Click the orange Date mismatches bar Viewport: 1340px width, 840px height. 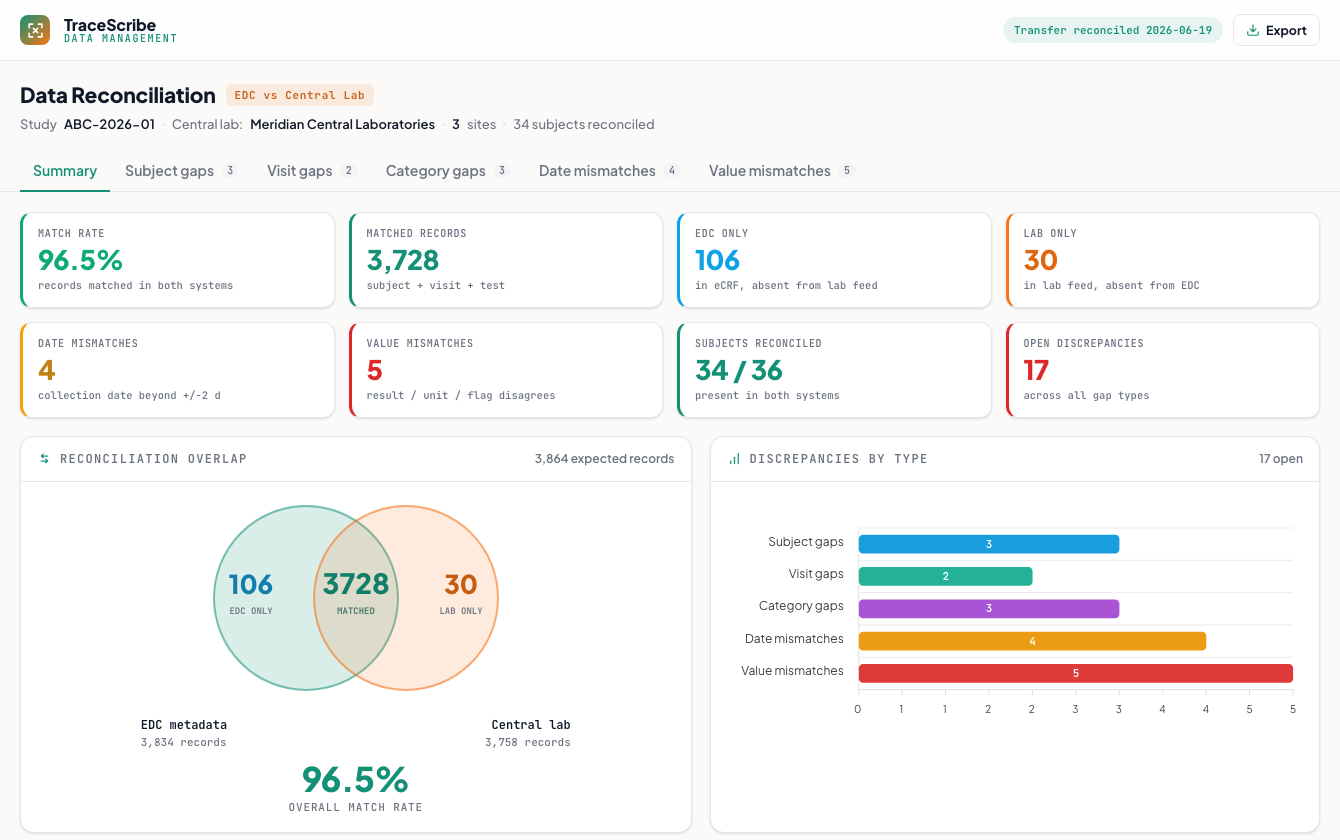tap(1032, 641)
